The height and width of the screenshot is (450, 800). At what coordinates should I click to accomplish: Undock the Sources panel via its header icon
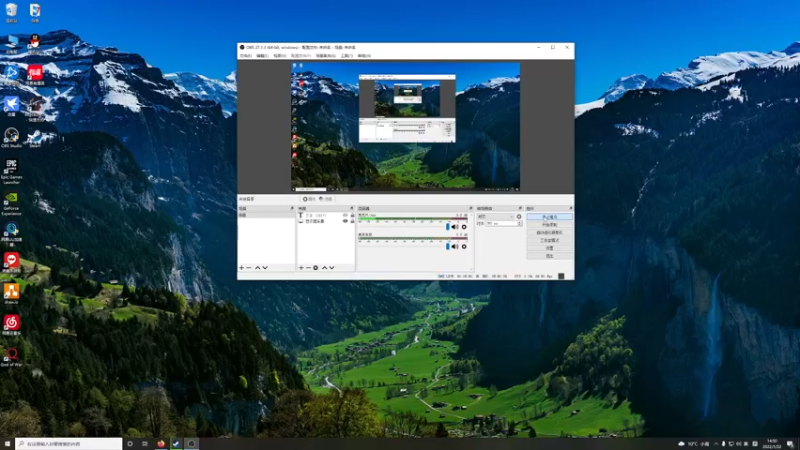coord(352,208)
